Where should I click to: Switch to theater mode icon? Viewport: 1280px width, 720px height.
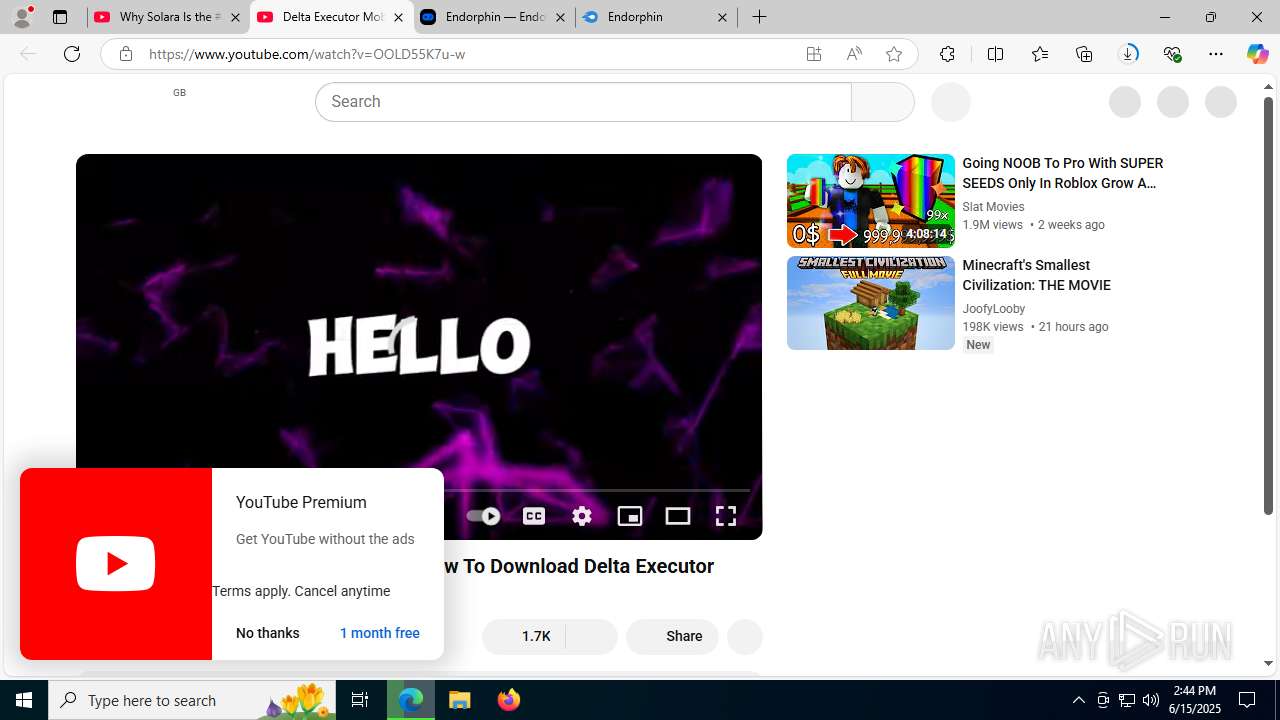click(678, 516)
